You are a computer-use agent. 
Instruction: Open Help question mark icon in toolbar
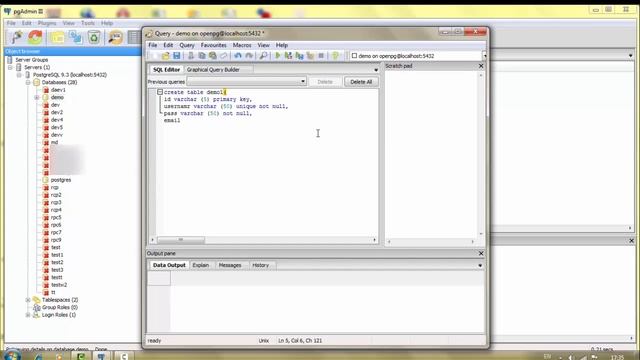(336, 56)
